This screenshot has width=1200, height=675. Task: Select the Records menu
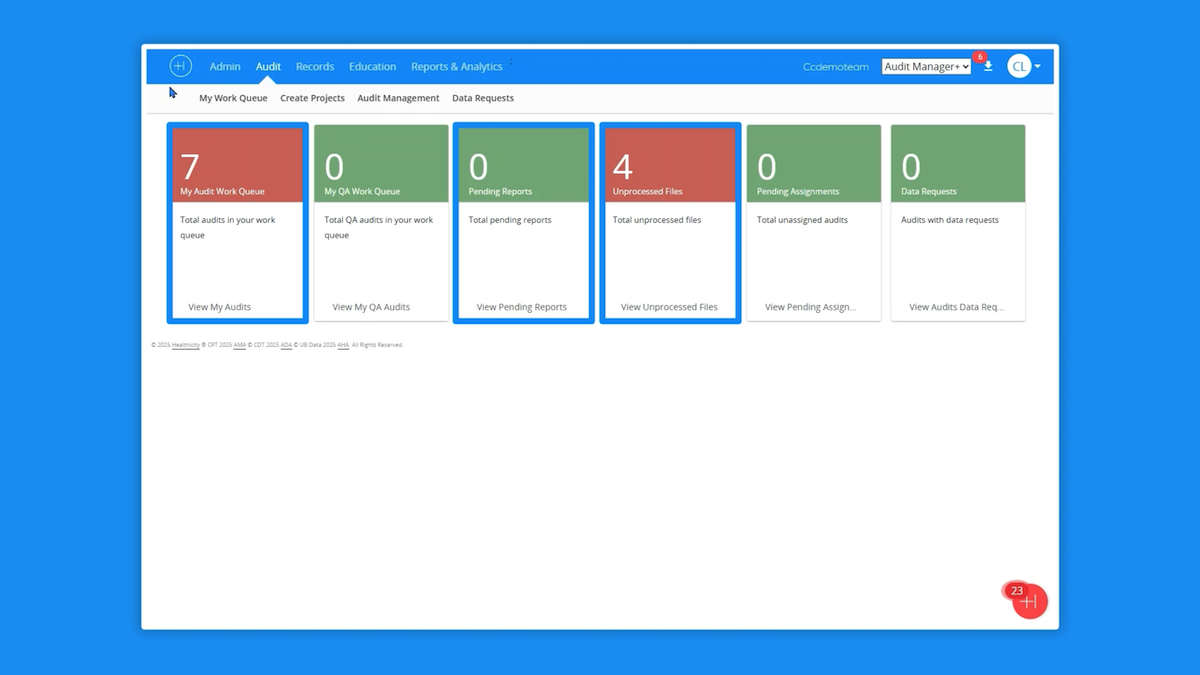315,67
